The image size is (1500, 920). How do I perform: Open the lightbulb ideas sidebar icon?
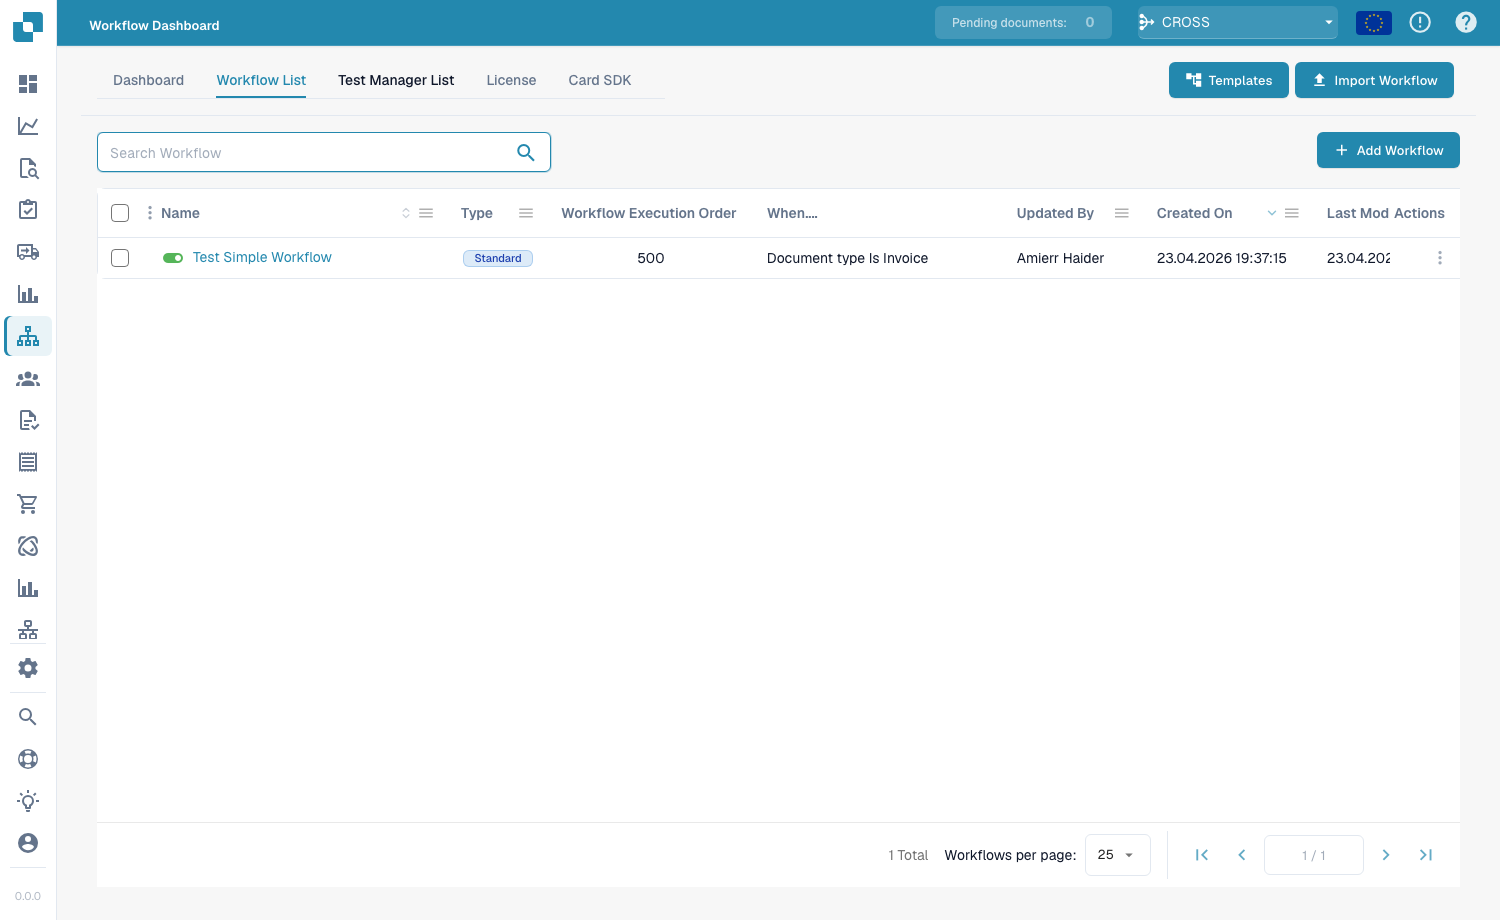click(x=28, y=801)
